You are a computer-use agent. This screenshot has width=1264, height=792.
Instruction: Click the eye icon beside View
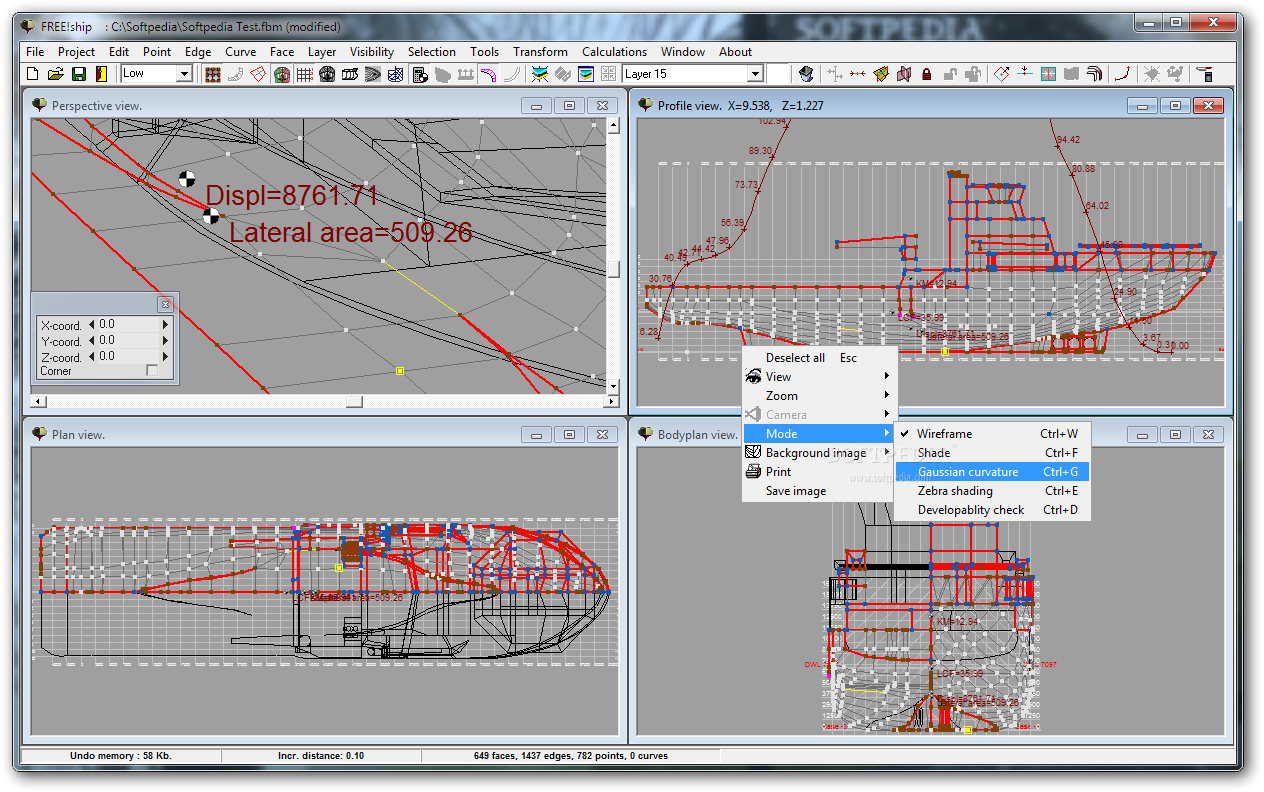click(754, 377)
